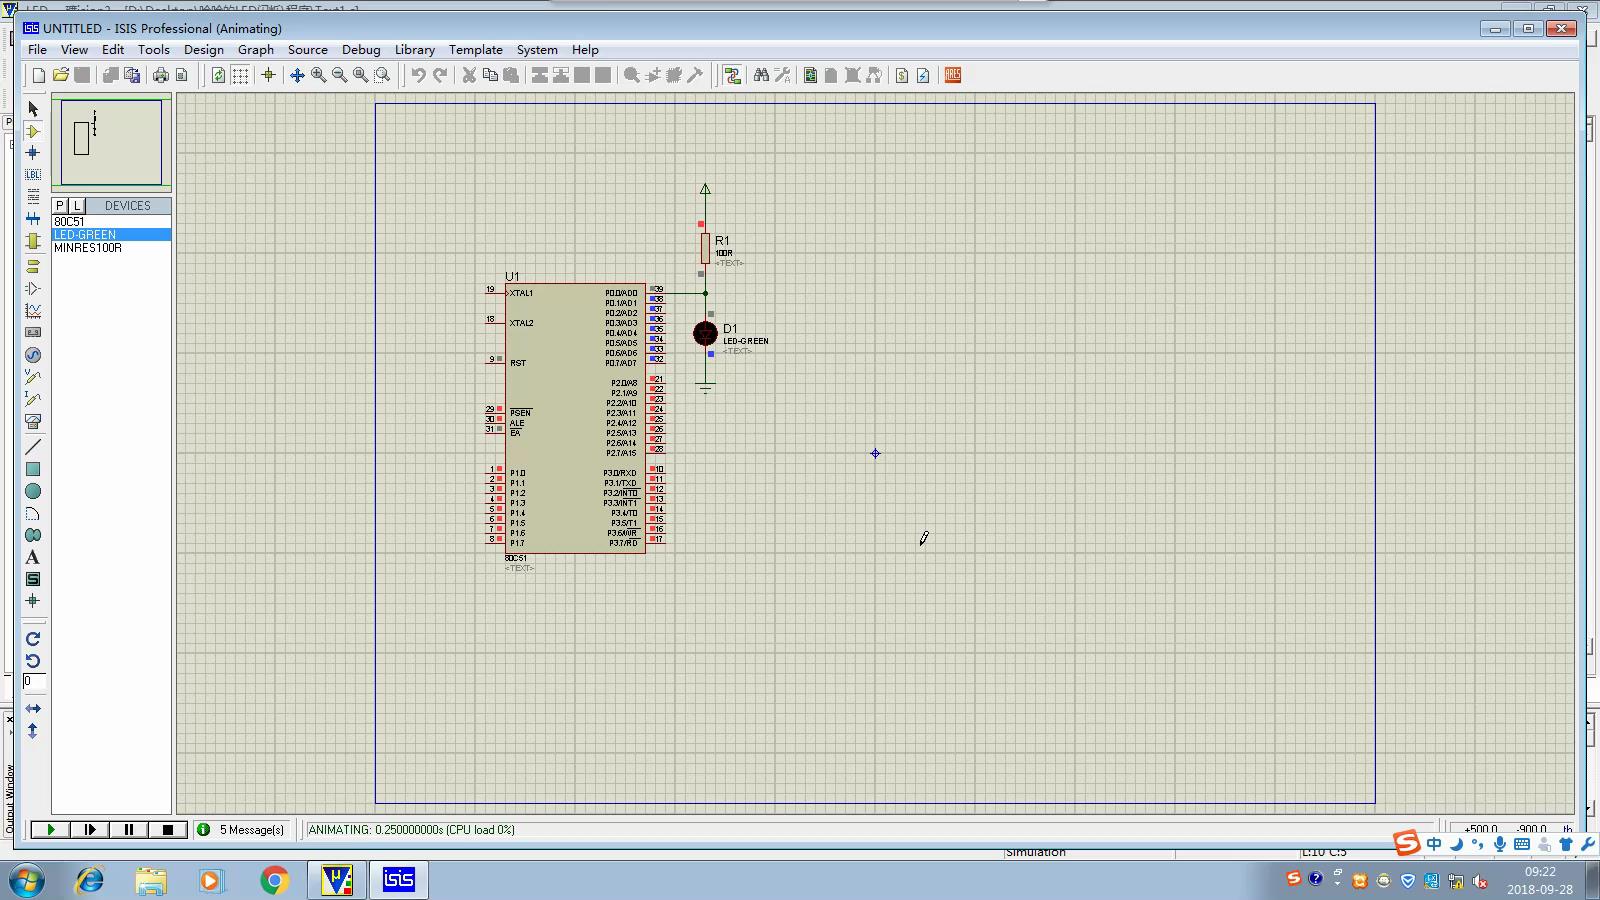Stop the simulation

167,829
